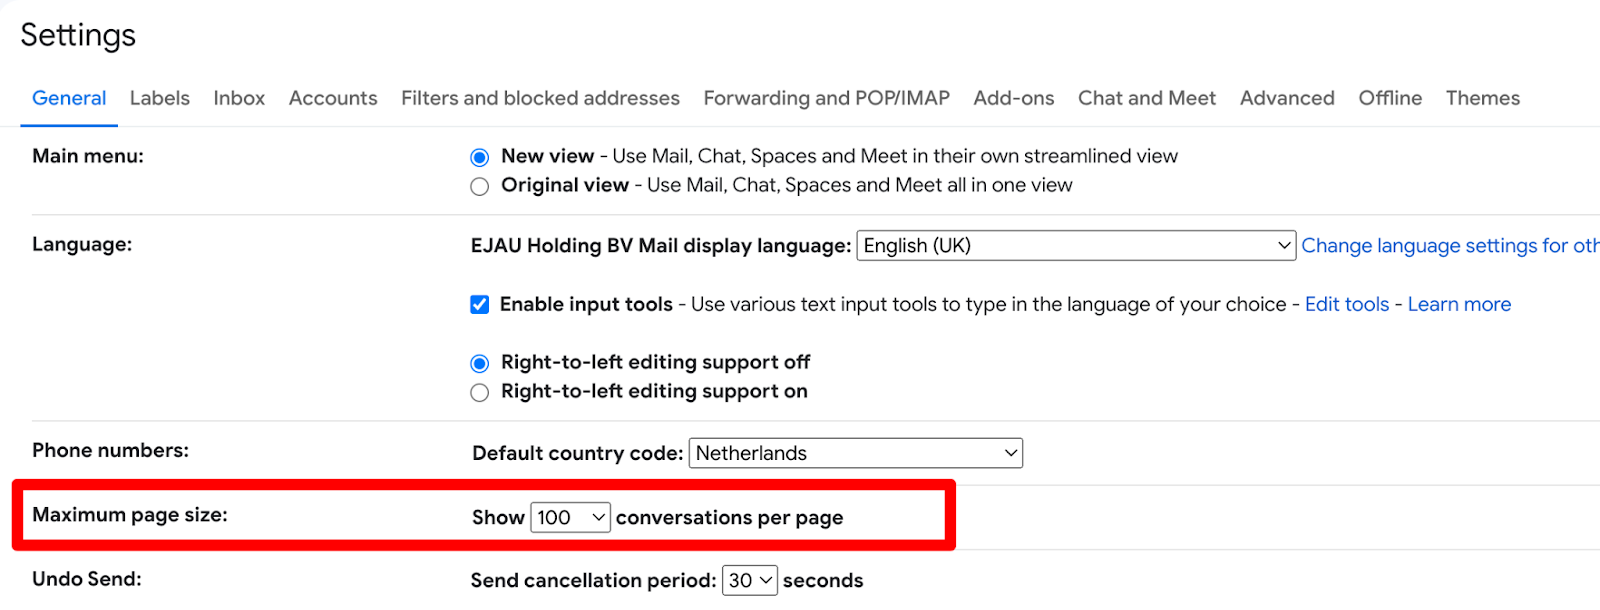Viewport: 1600px width, 610px height.
Task: Switch to the Labels tab
Action: pos(160,98)
